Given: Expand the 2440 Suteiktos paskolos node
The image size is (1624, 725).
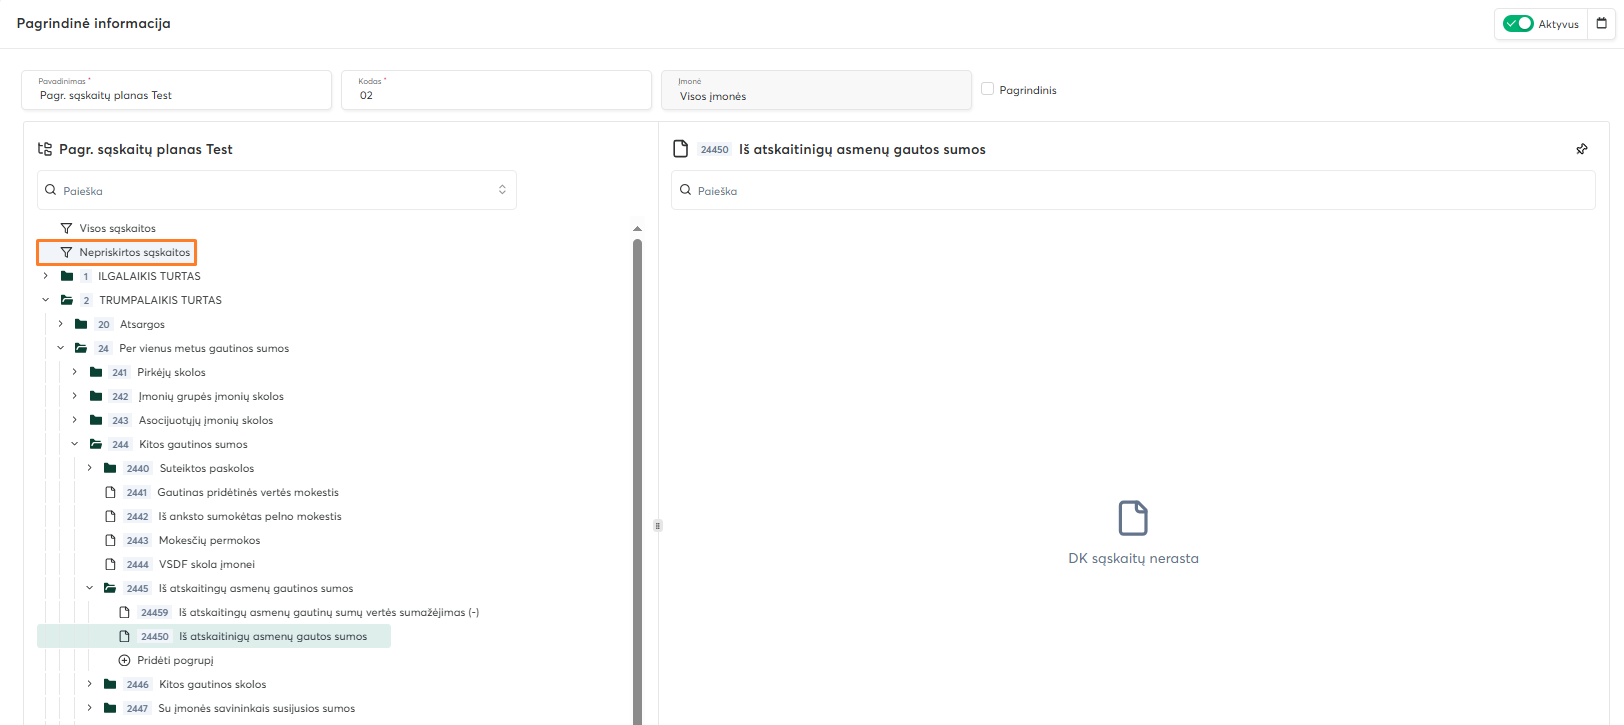Looking at the screenshot, I should (x=90, y=468).
